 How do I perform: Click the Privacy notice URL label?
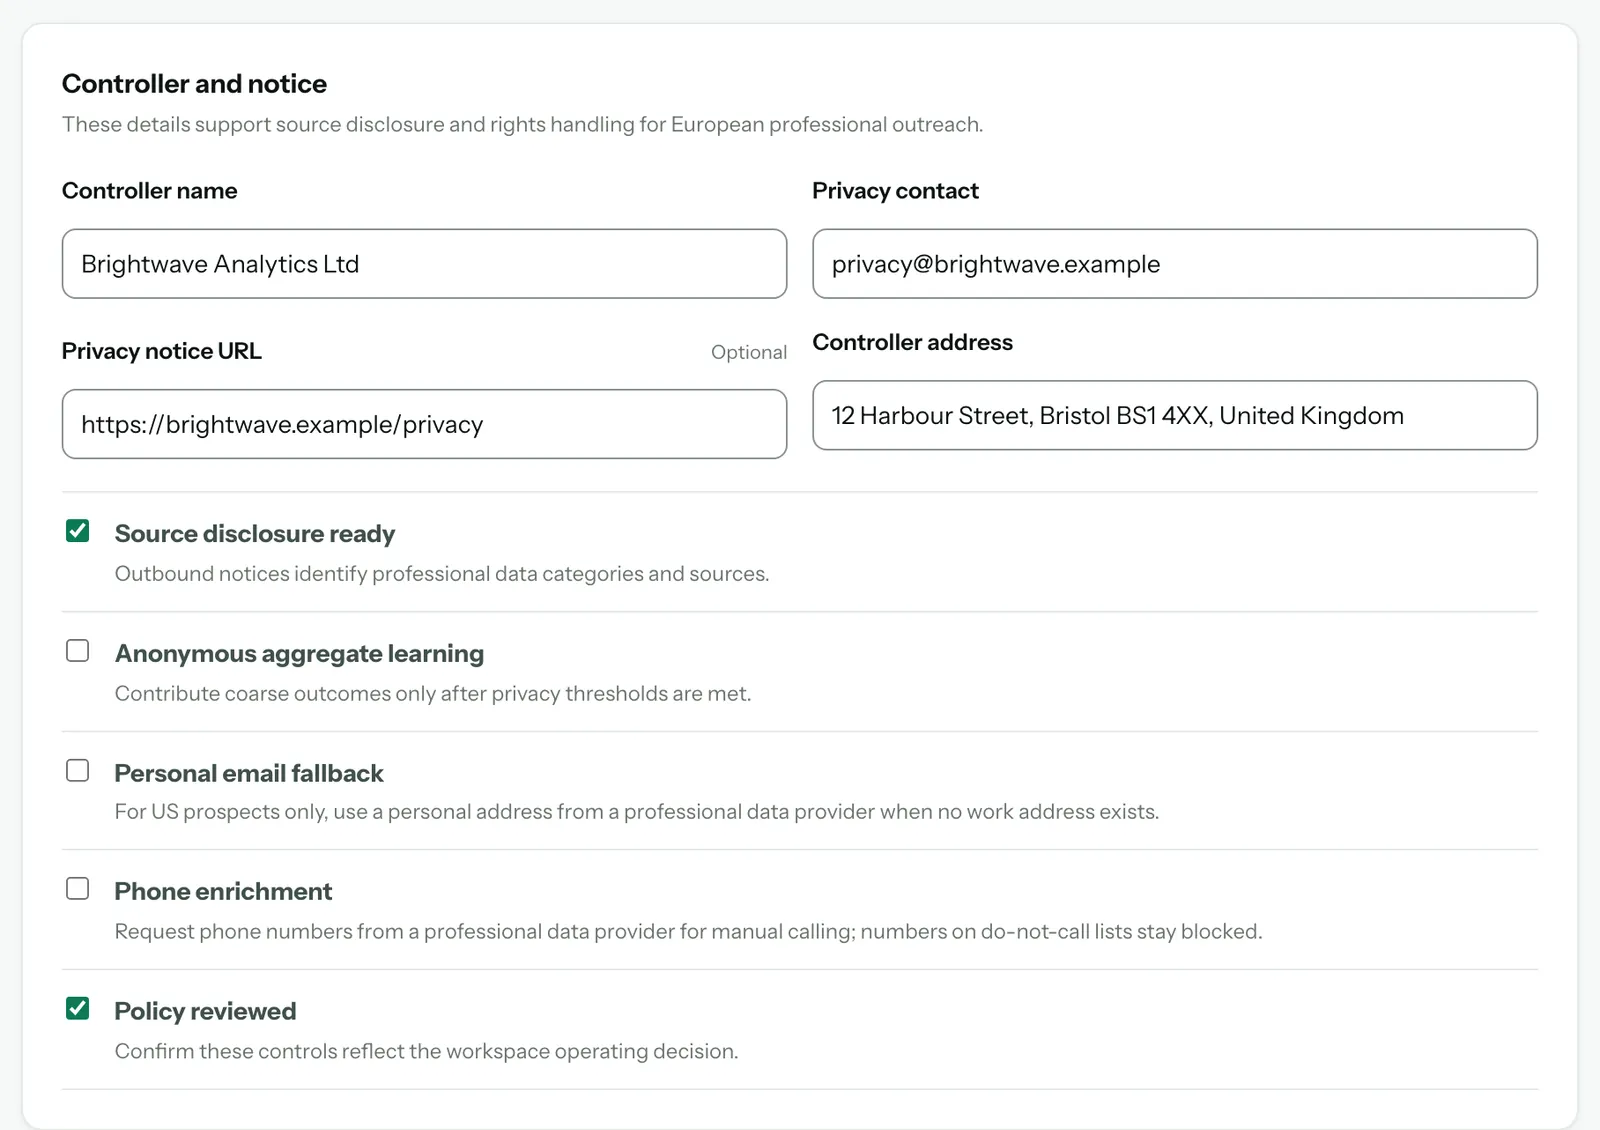click(x=162, y=351)
